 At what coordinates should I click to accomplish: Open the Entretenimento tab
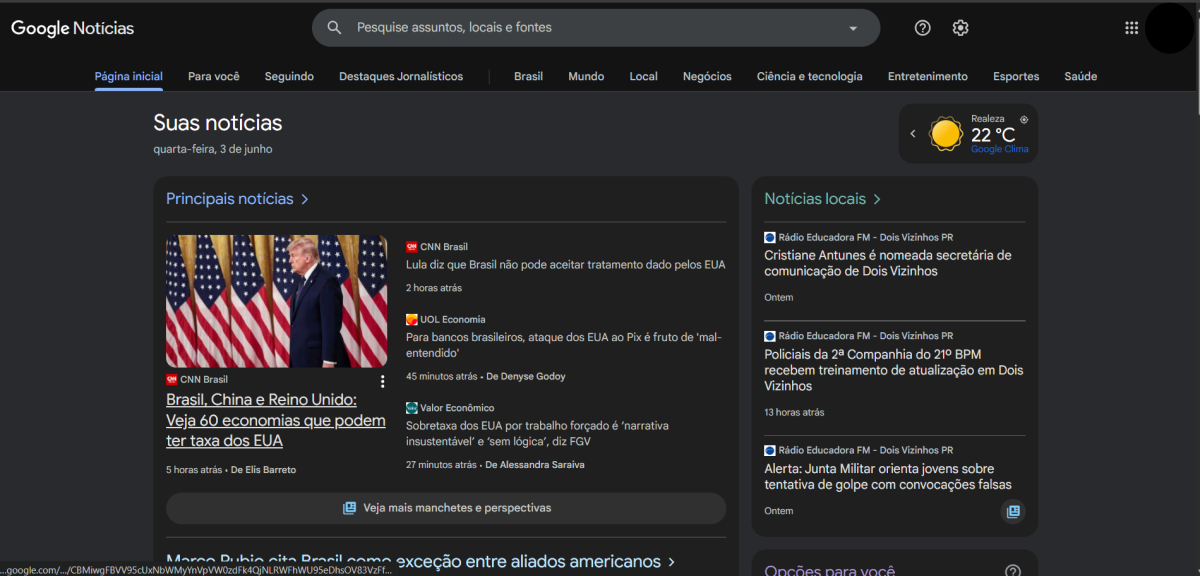pyautogui.click(x=928, y=76)
